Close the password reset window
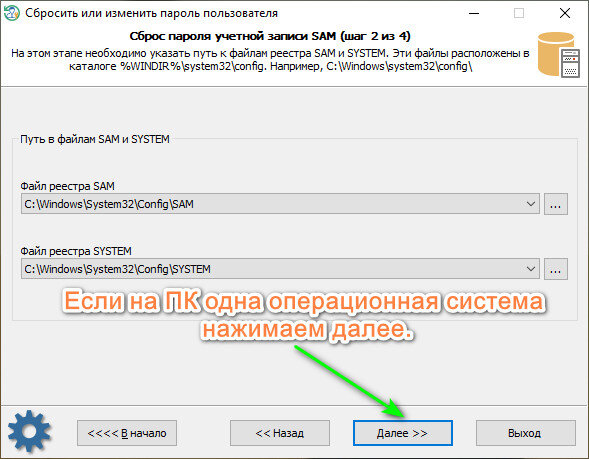The width and height of the screenshot is (589, 459). (x=565, y=13)
